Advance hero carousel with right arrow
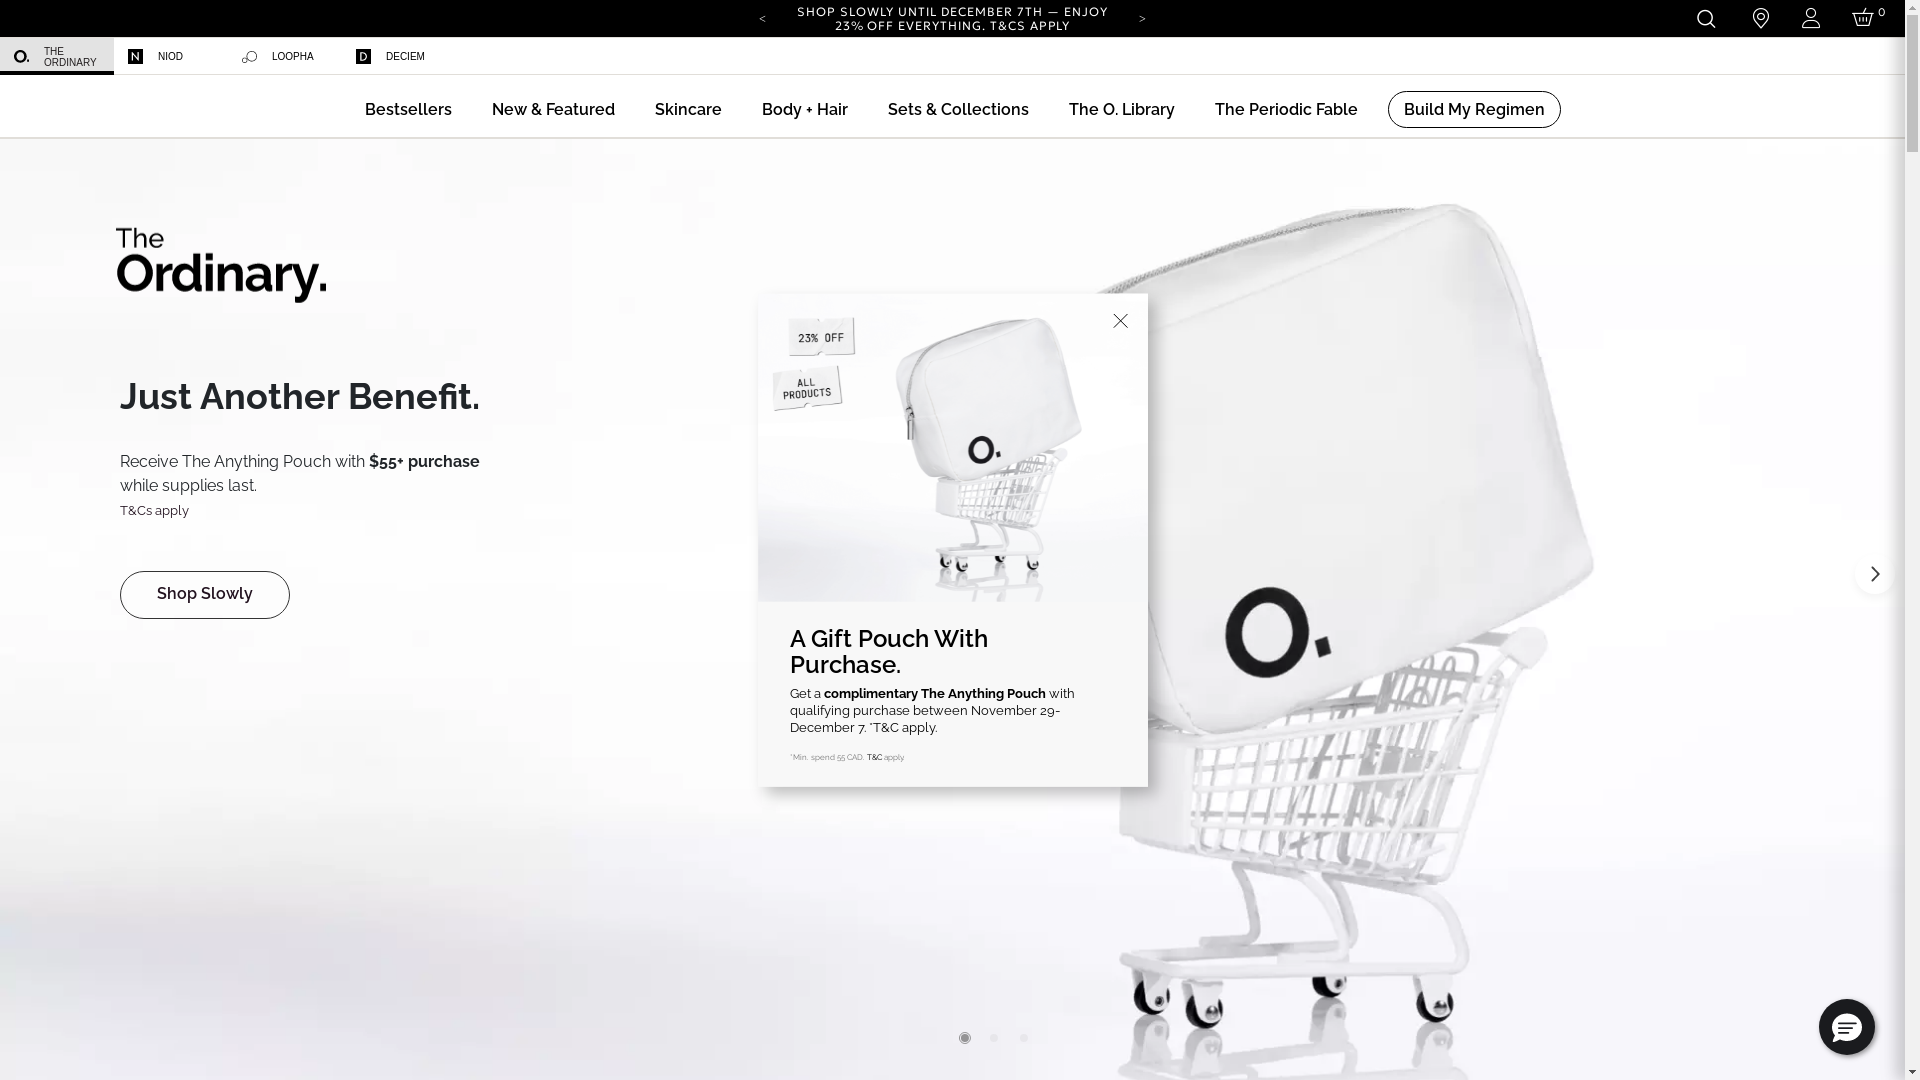 1874,574
